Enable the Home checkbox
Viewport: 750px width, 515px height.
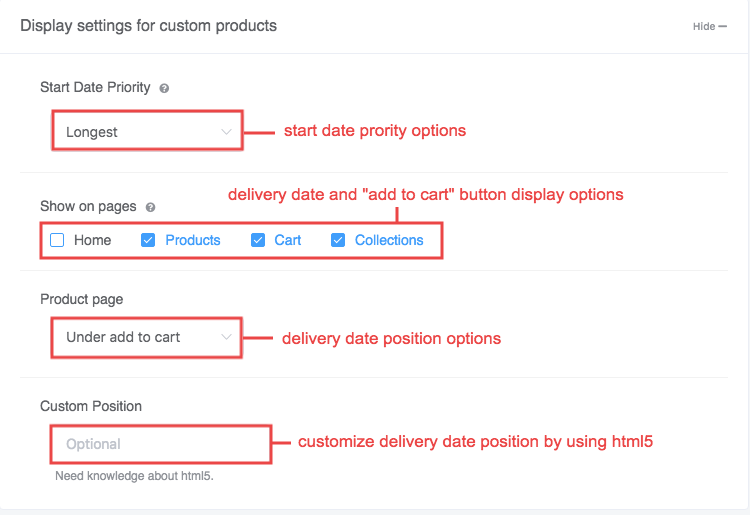[58, 240]
